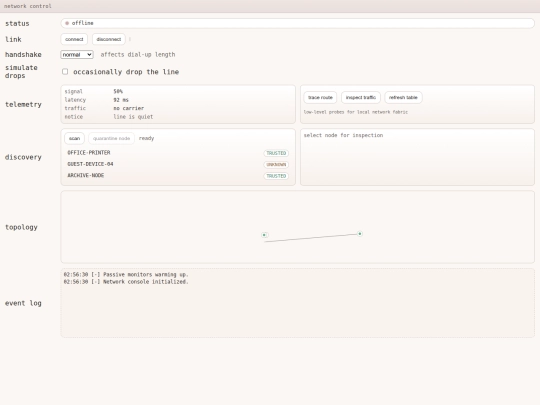This screenshot has height=405, width=540.
Task: Click the 'select node for inspection' panel text
Action: 343,135
